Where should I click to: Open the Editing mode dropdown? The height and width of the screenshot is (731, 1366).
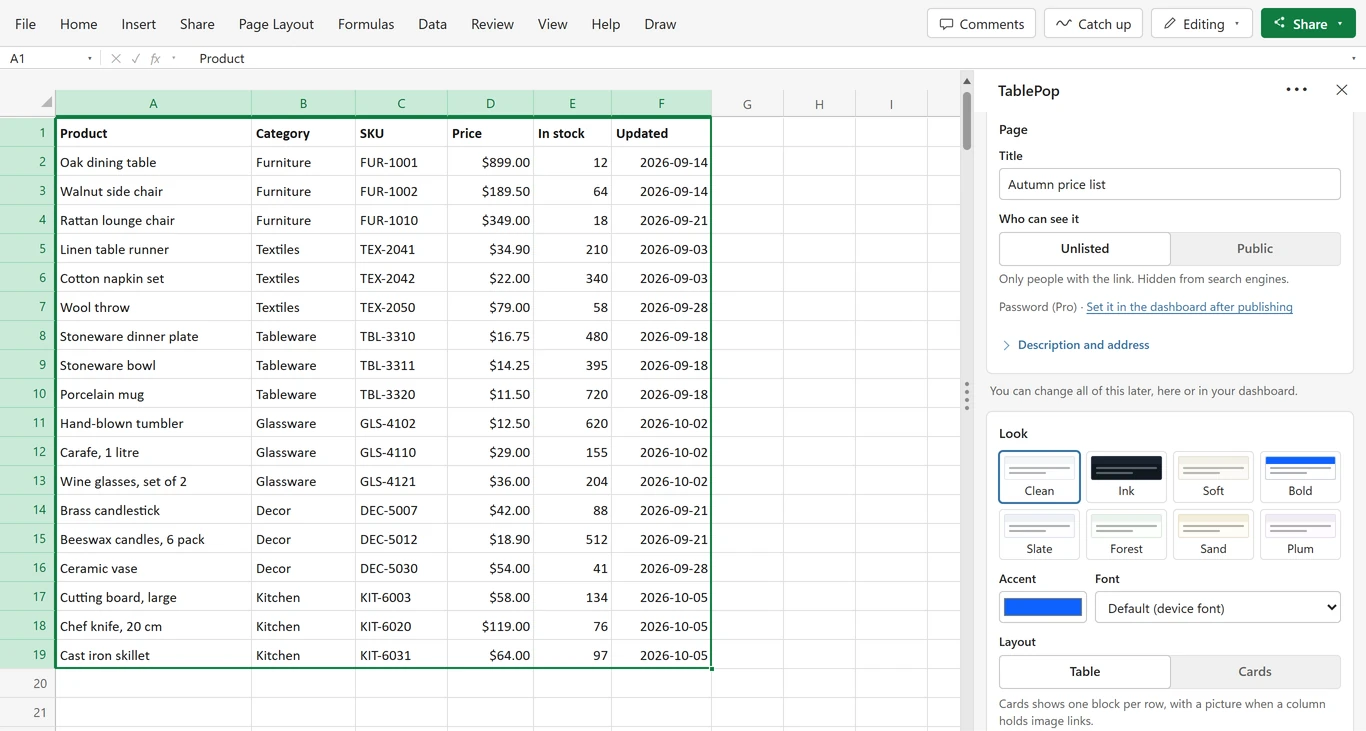(1202, 24)
